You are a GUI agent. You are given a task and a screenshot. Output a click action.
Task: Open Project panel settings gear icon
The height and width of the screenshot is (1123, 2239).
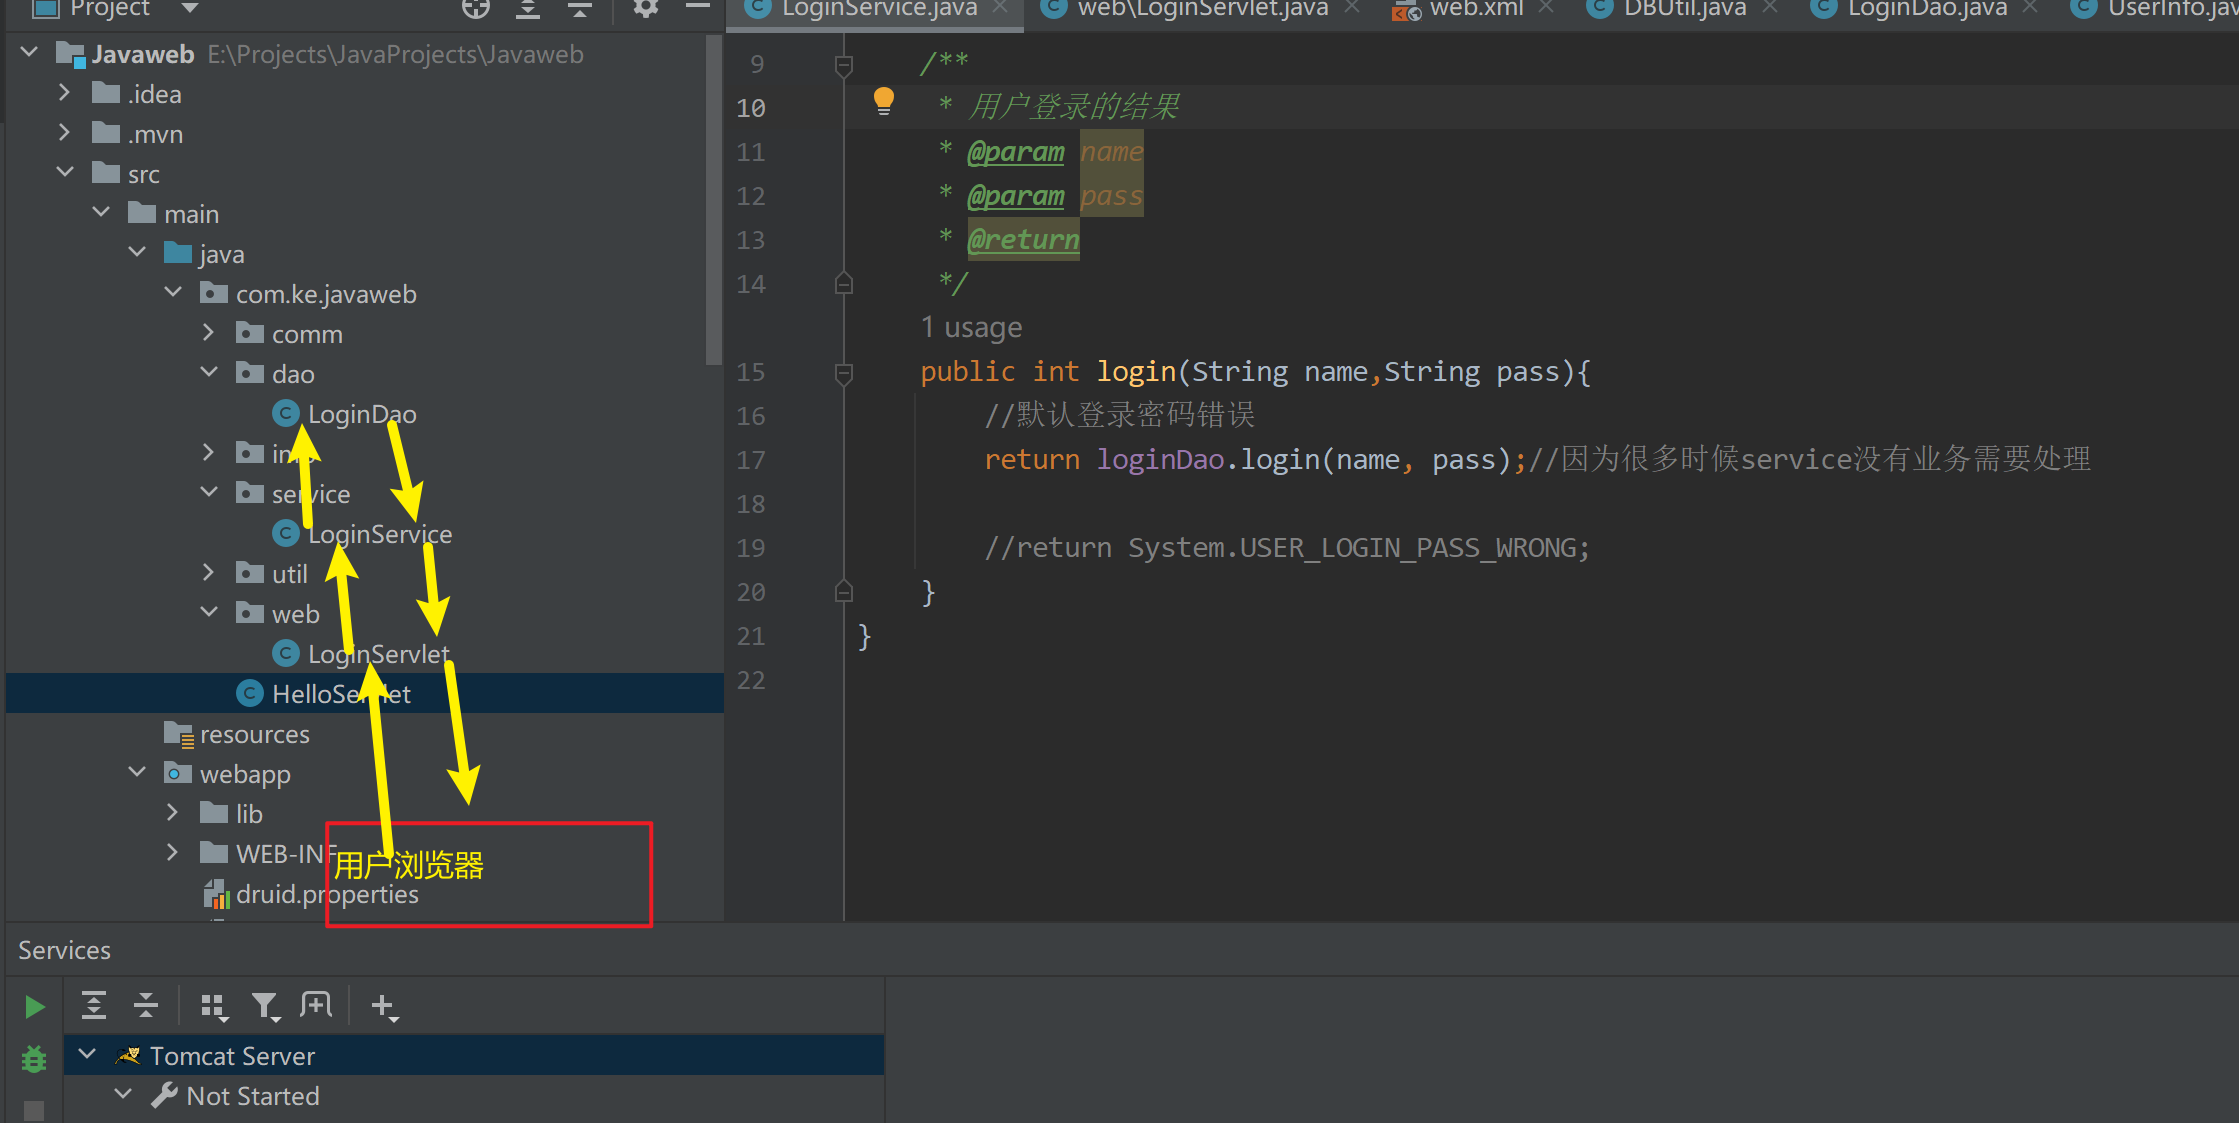[x=645, y=9]
